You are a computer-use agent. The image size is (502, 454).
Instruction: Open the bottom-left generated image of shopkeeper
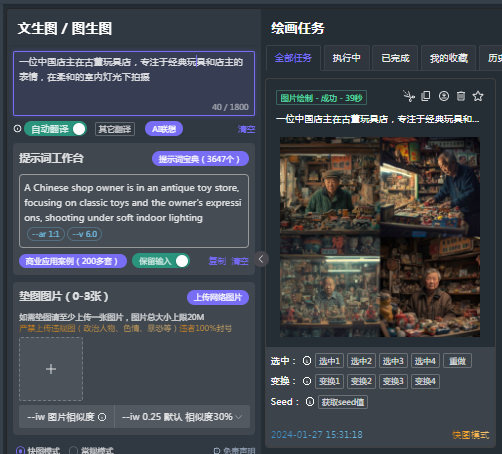330,287
